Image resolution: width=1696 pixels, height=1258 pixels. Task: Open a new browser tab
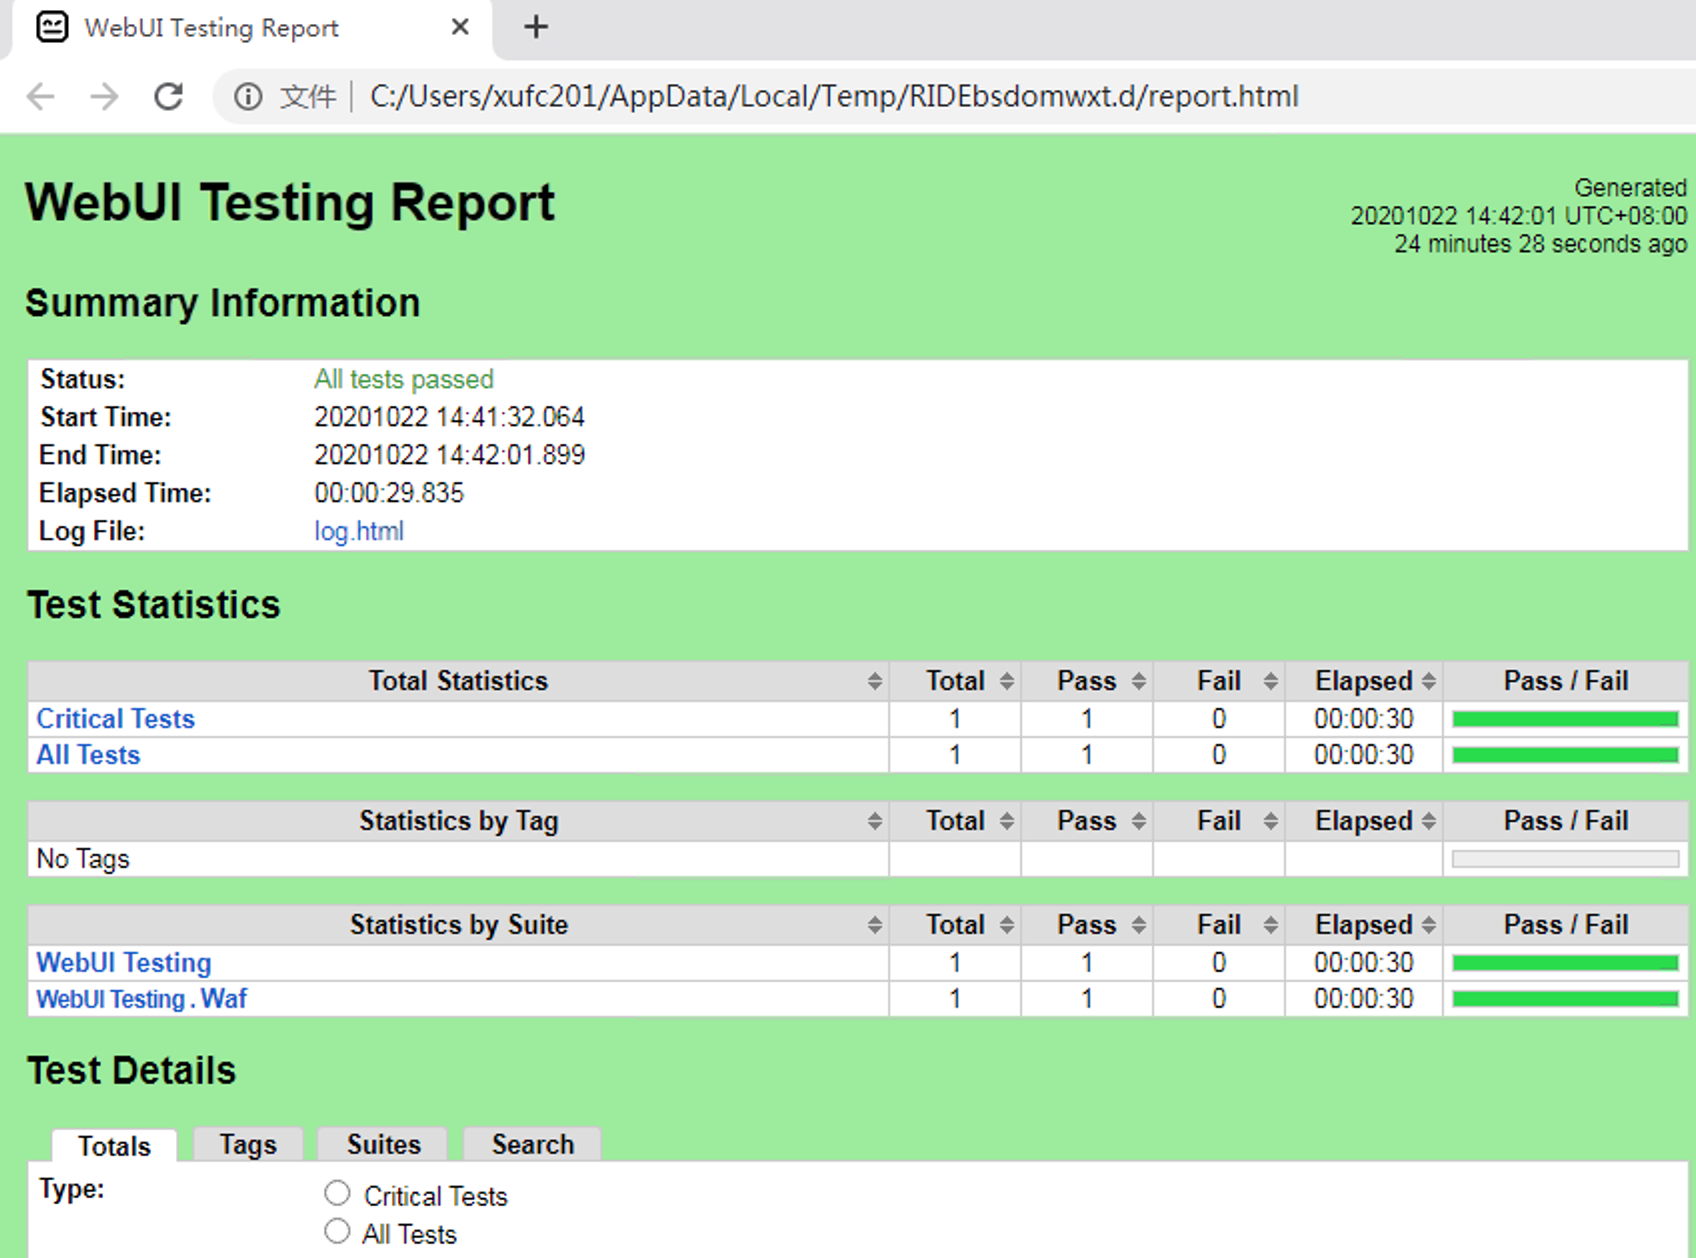pyautogui.click(x=536, y=27)
